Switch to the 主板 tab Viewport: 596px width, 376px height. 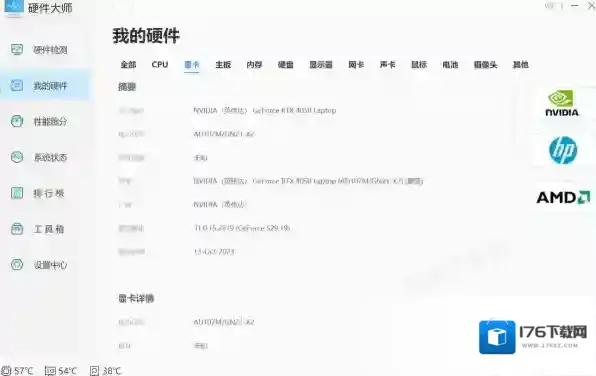coord(223,65)
